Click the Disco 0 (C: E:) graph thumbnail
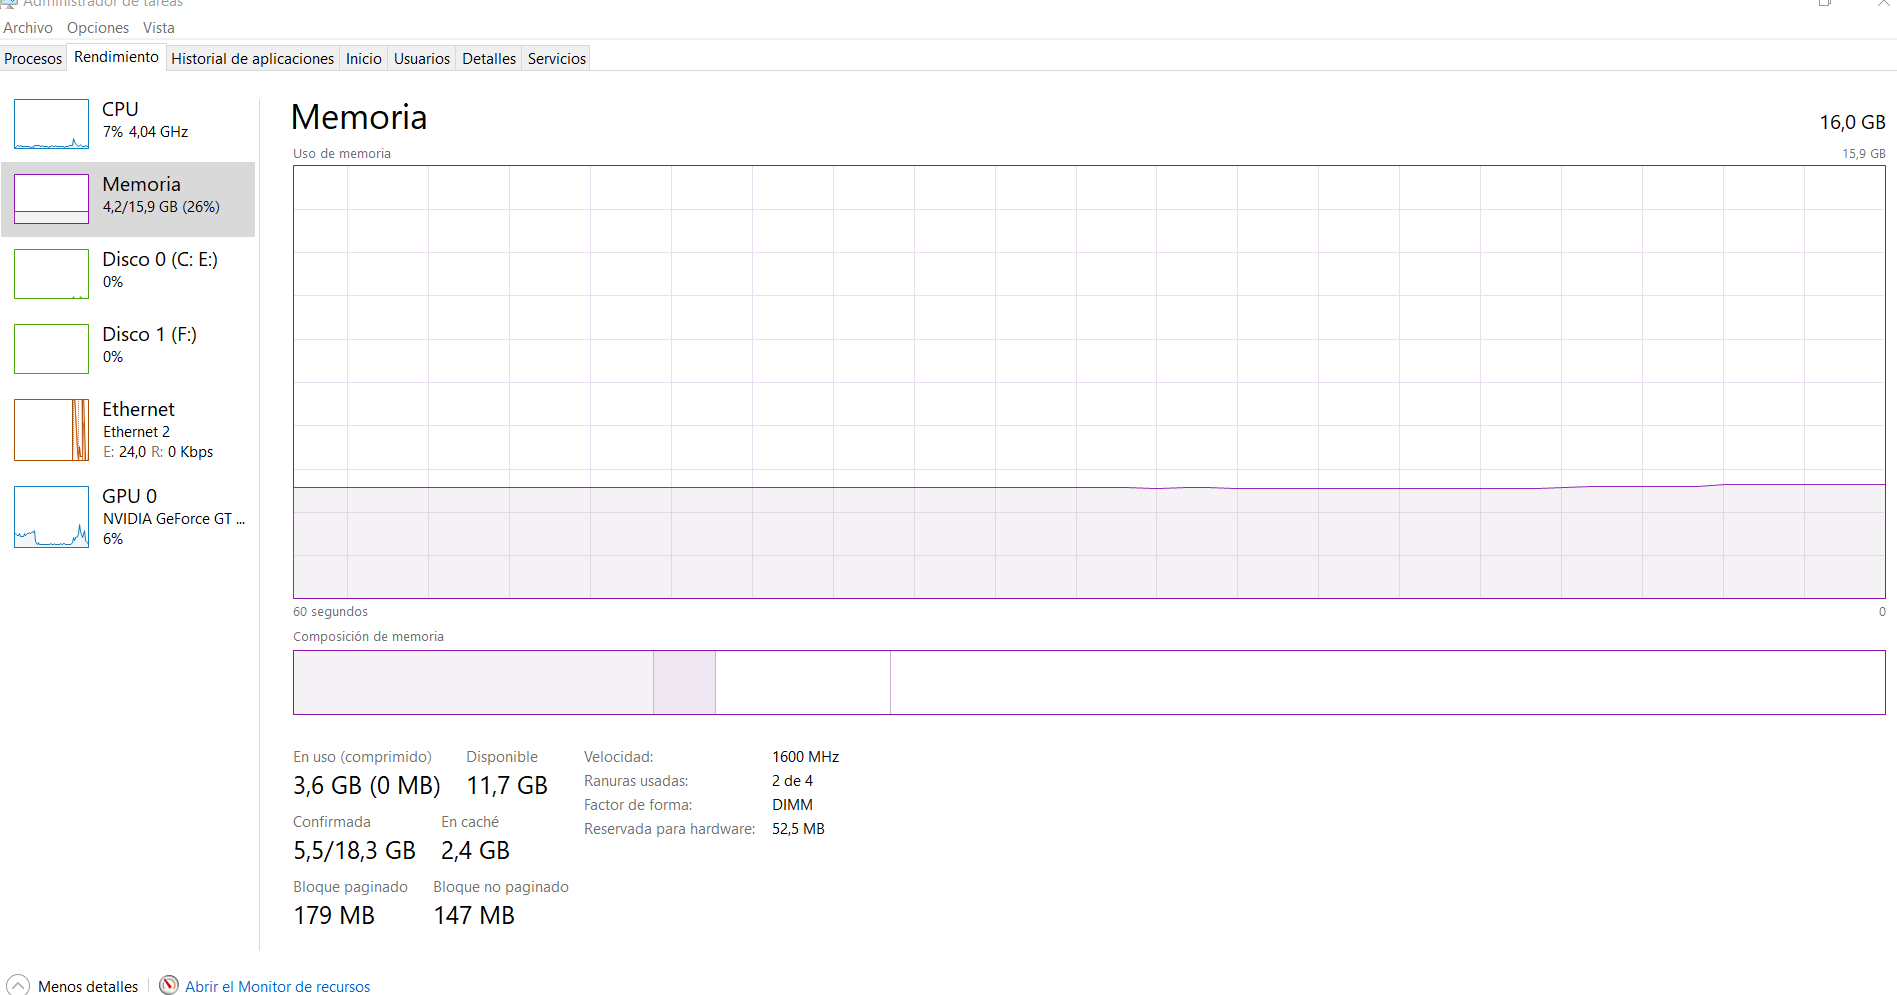Screen dimensions: 1897x995 tap(51, 274)
